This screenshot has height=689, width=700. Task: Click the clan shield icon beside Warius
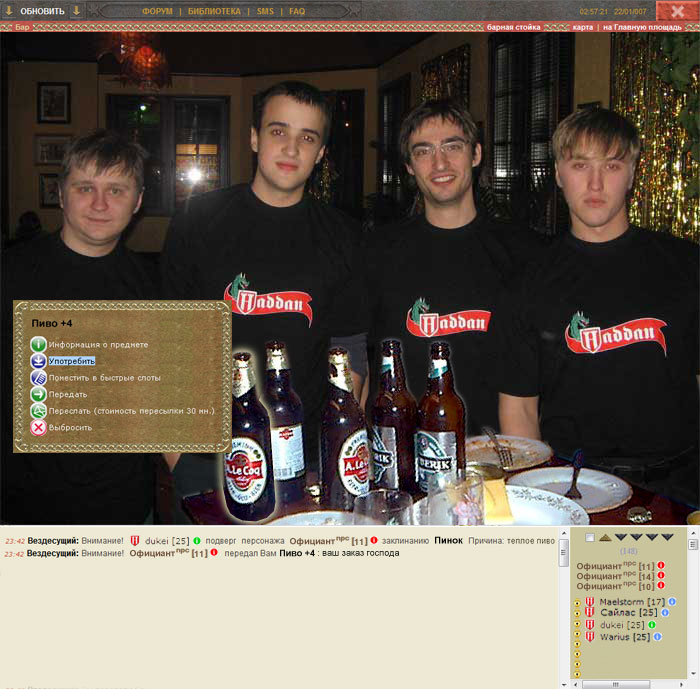pyautogui.click(x=590, y=637)
